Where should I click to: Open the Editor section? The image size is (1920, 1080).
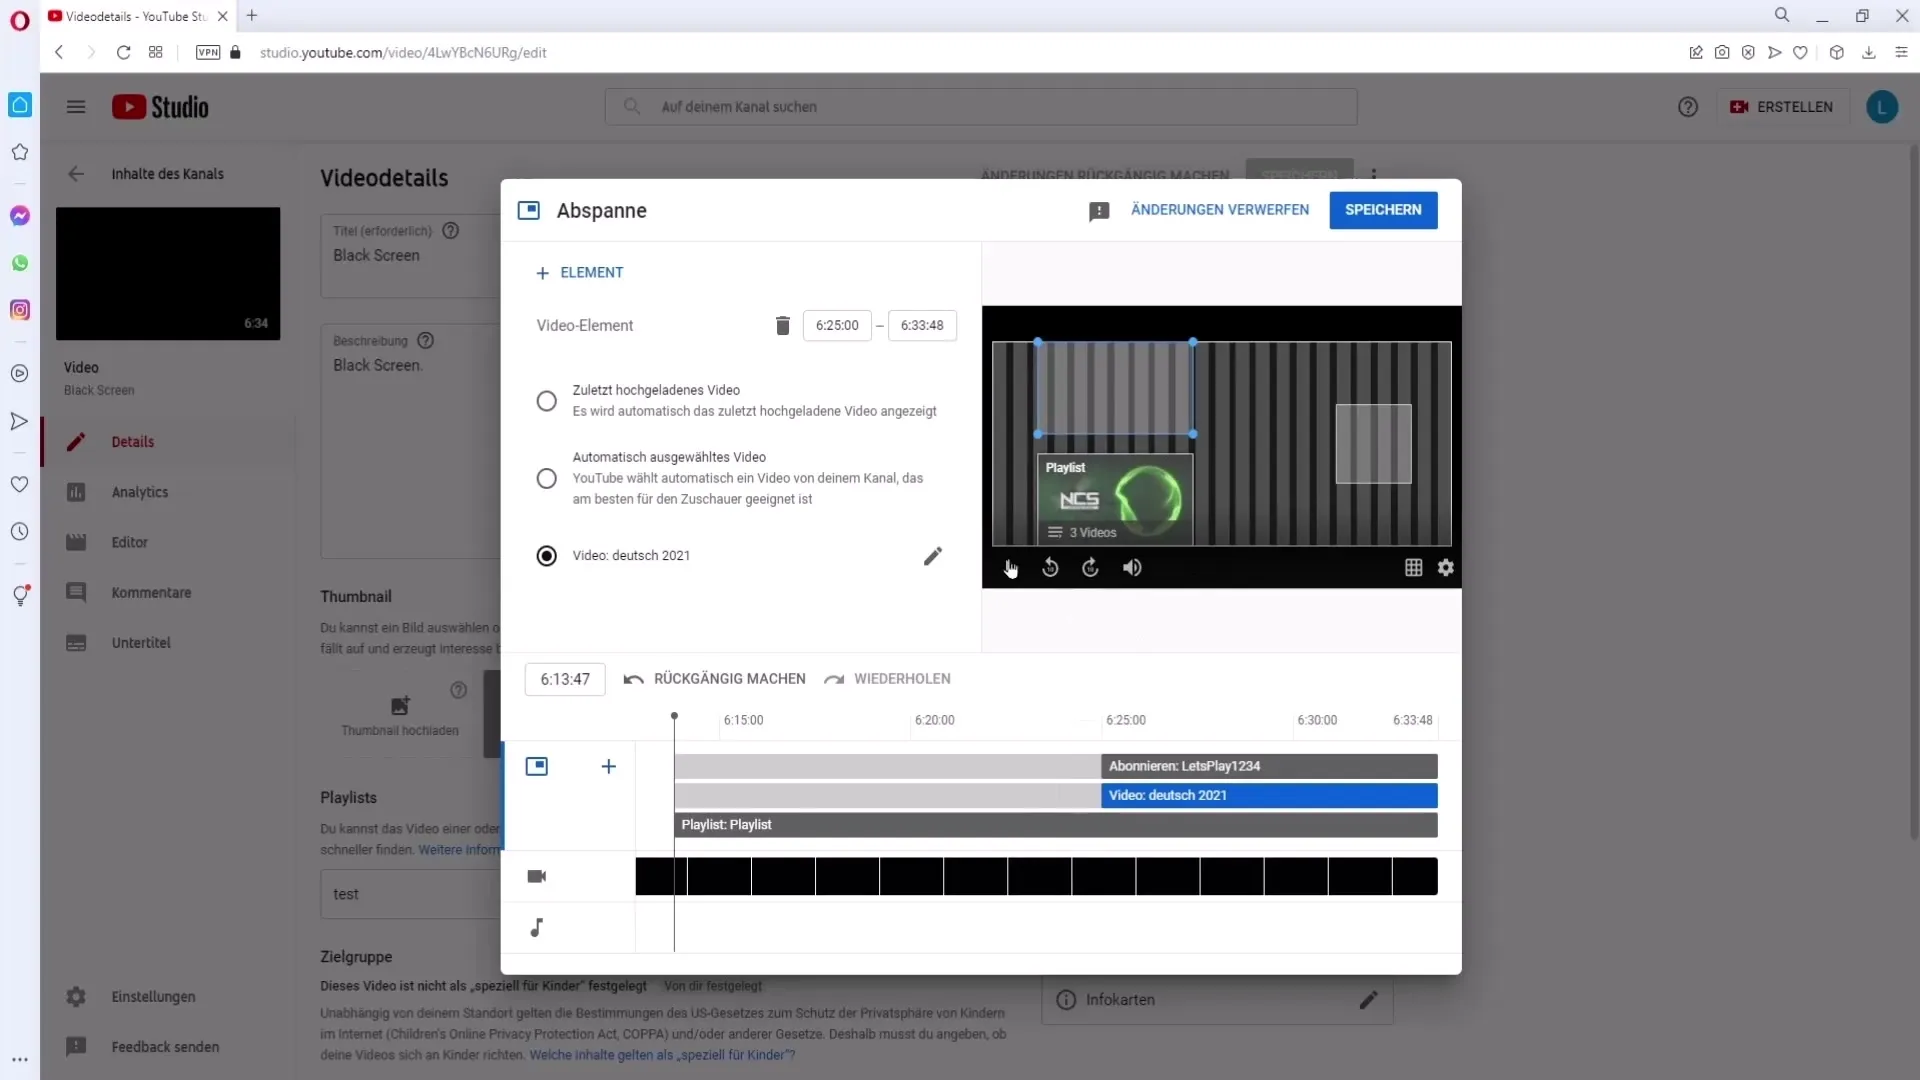[x=168, y=542]
